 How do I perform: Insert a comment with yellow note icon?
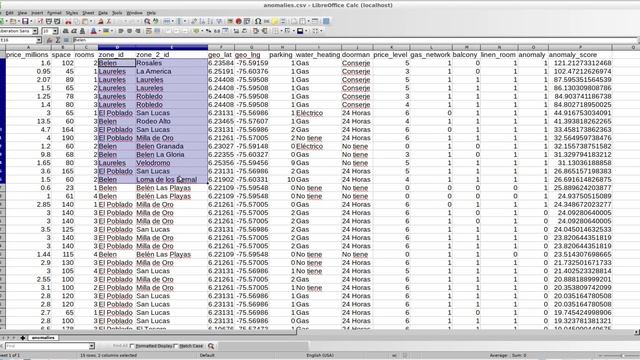click(x=275, y=21)
